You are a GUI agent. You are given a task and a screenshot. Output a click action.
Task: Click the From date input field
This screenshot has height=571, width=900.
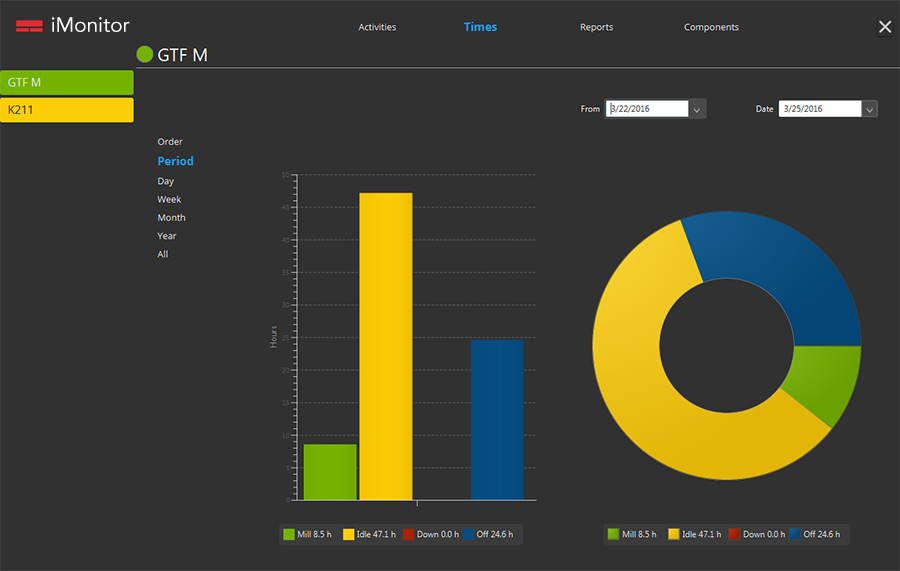coord(647,109)
